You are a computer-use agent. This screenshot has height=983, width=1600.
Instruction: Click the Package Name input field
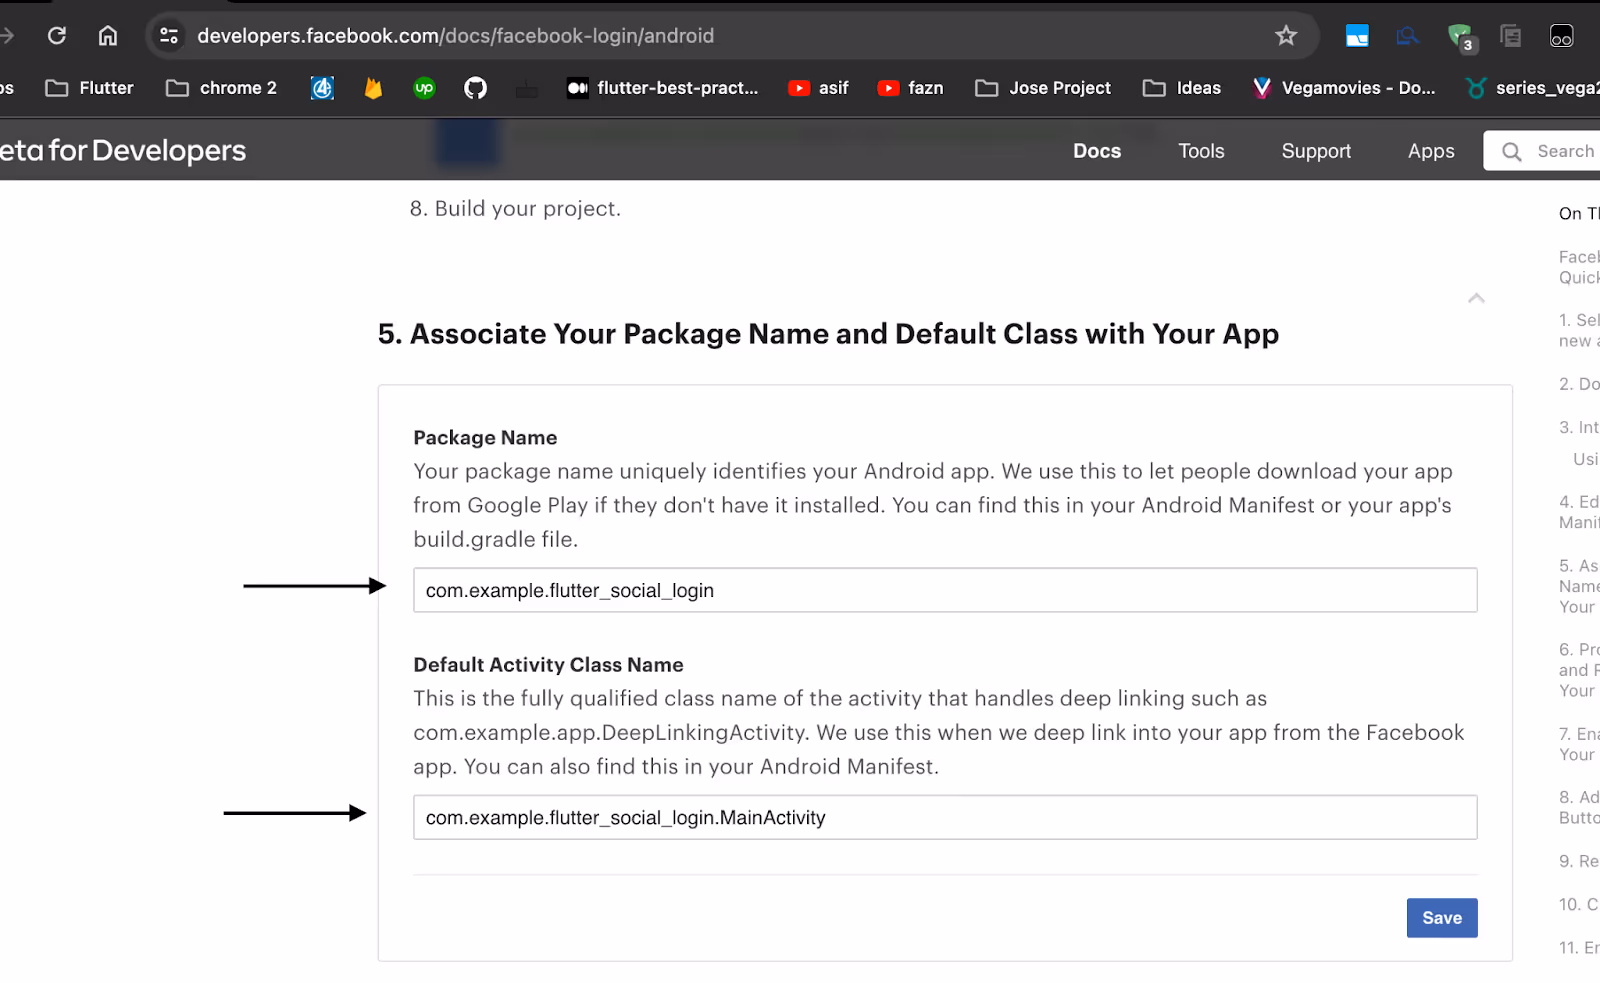945,590
